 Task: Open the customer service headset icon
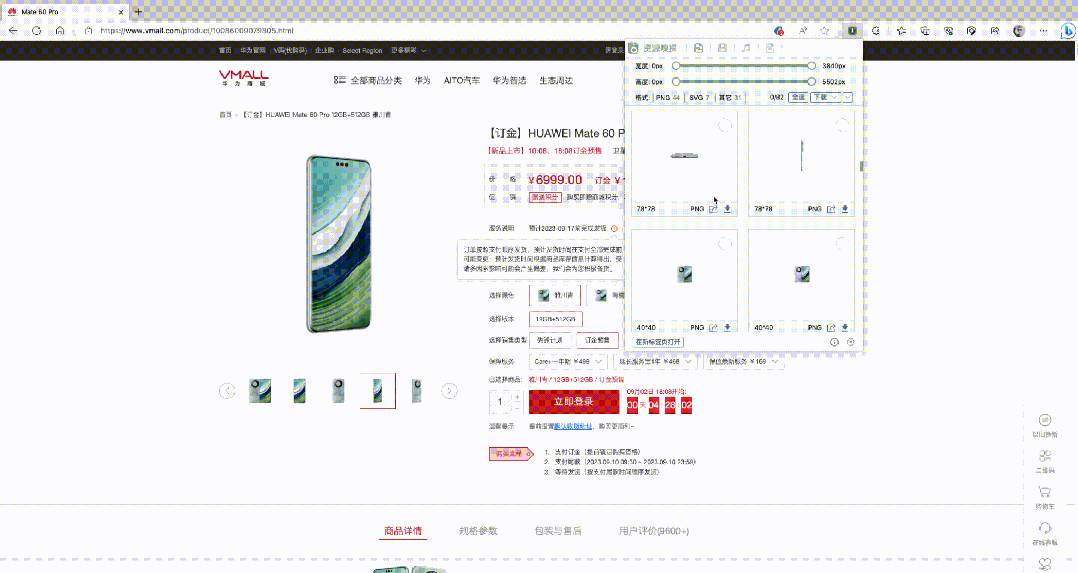click(1045, 528)
